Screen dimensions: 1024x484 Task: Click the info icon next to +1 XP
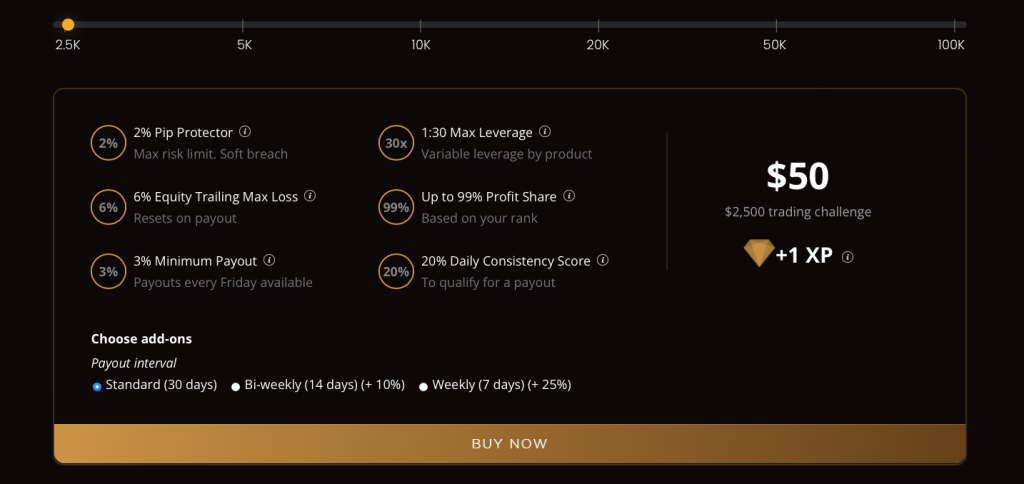[x=848, y=256]
